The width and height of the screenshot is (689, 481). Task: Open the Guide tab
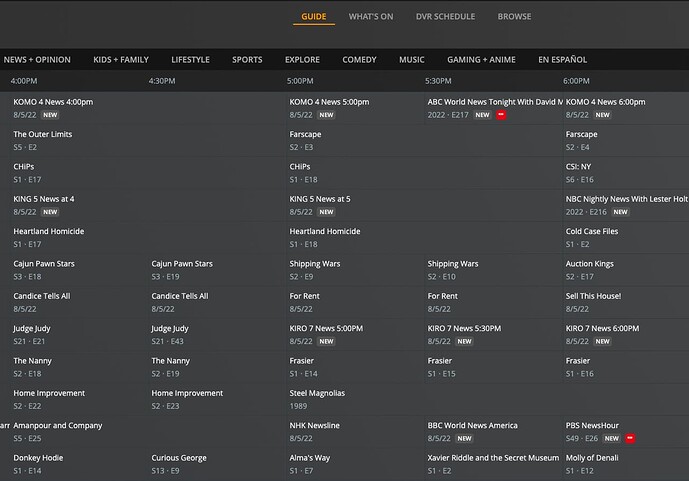coord(314,17)
